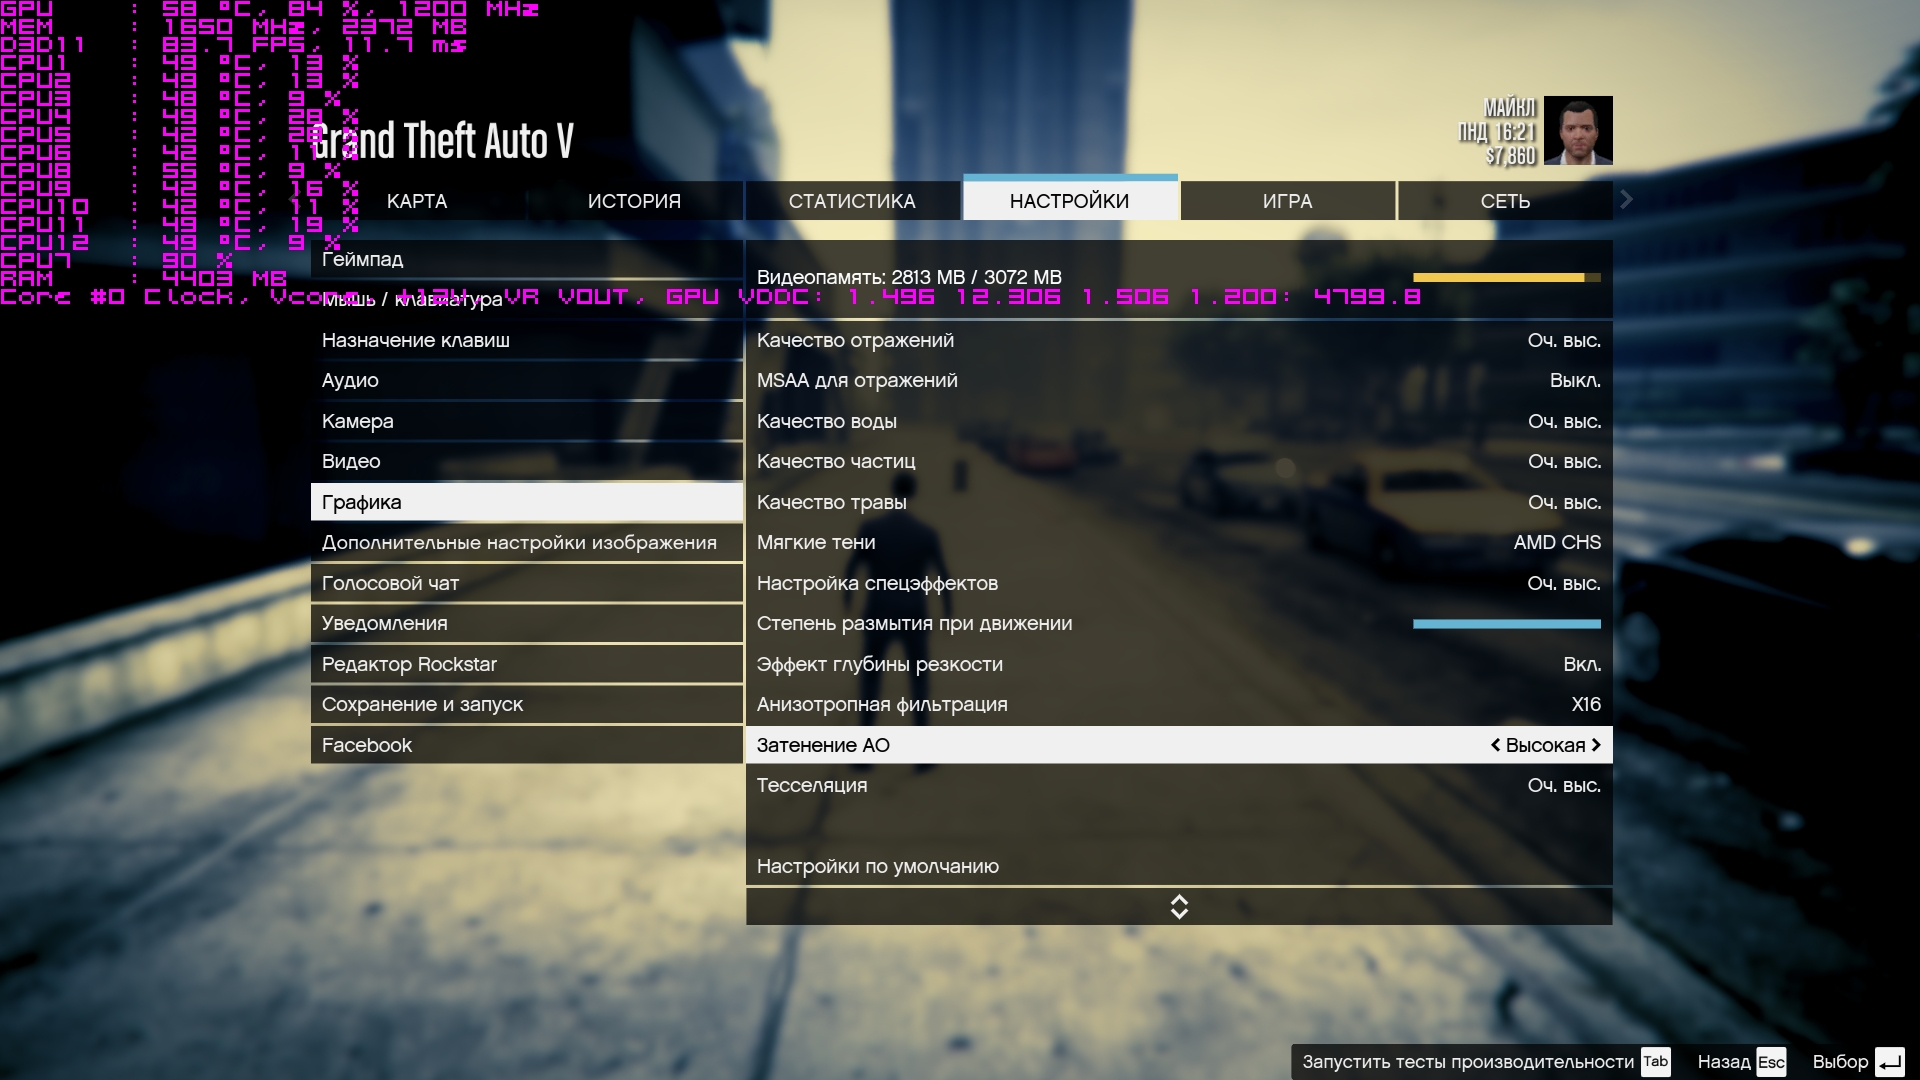
Task: Click the up/down scroll arrows under settings list
Action: 1178,907
